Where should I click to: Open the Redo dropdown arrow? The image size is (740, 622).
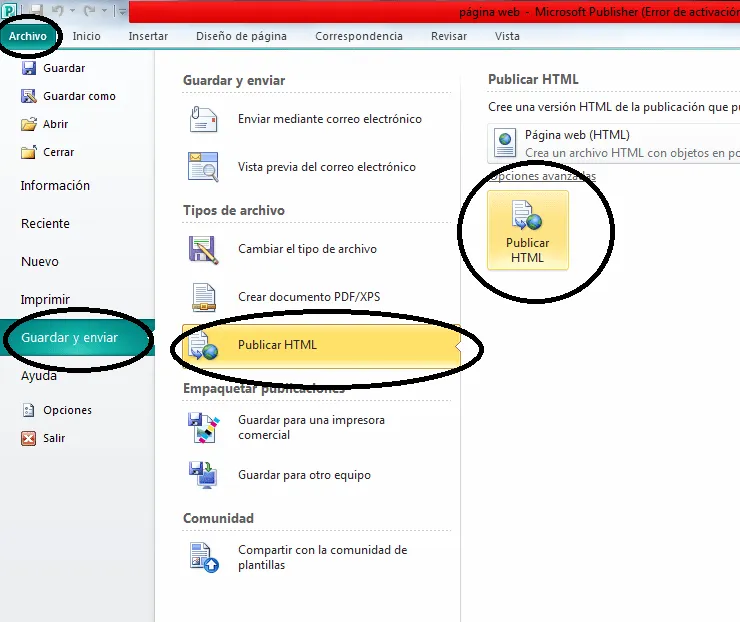pos(104,10)
